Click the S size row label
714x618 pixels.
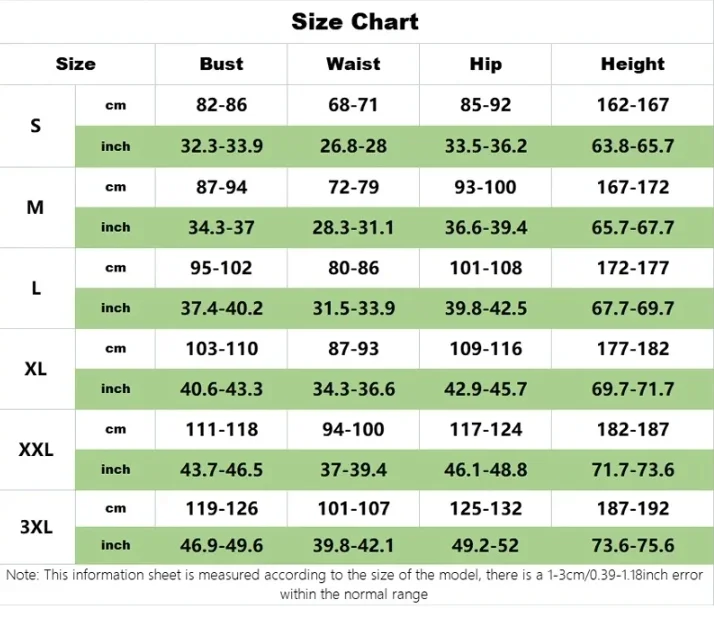(36, 126)
